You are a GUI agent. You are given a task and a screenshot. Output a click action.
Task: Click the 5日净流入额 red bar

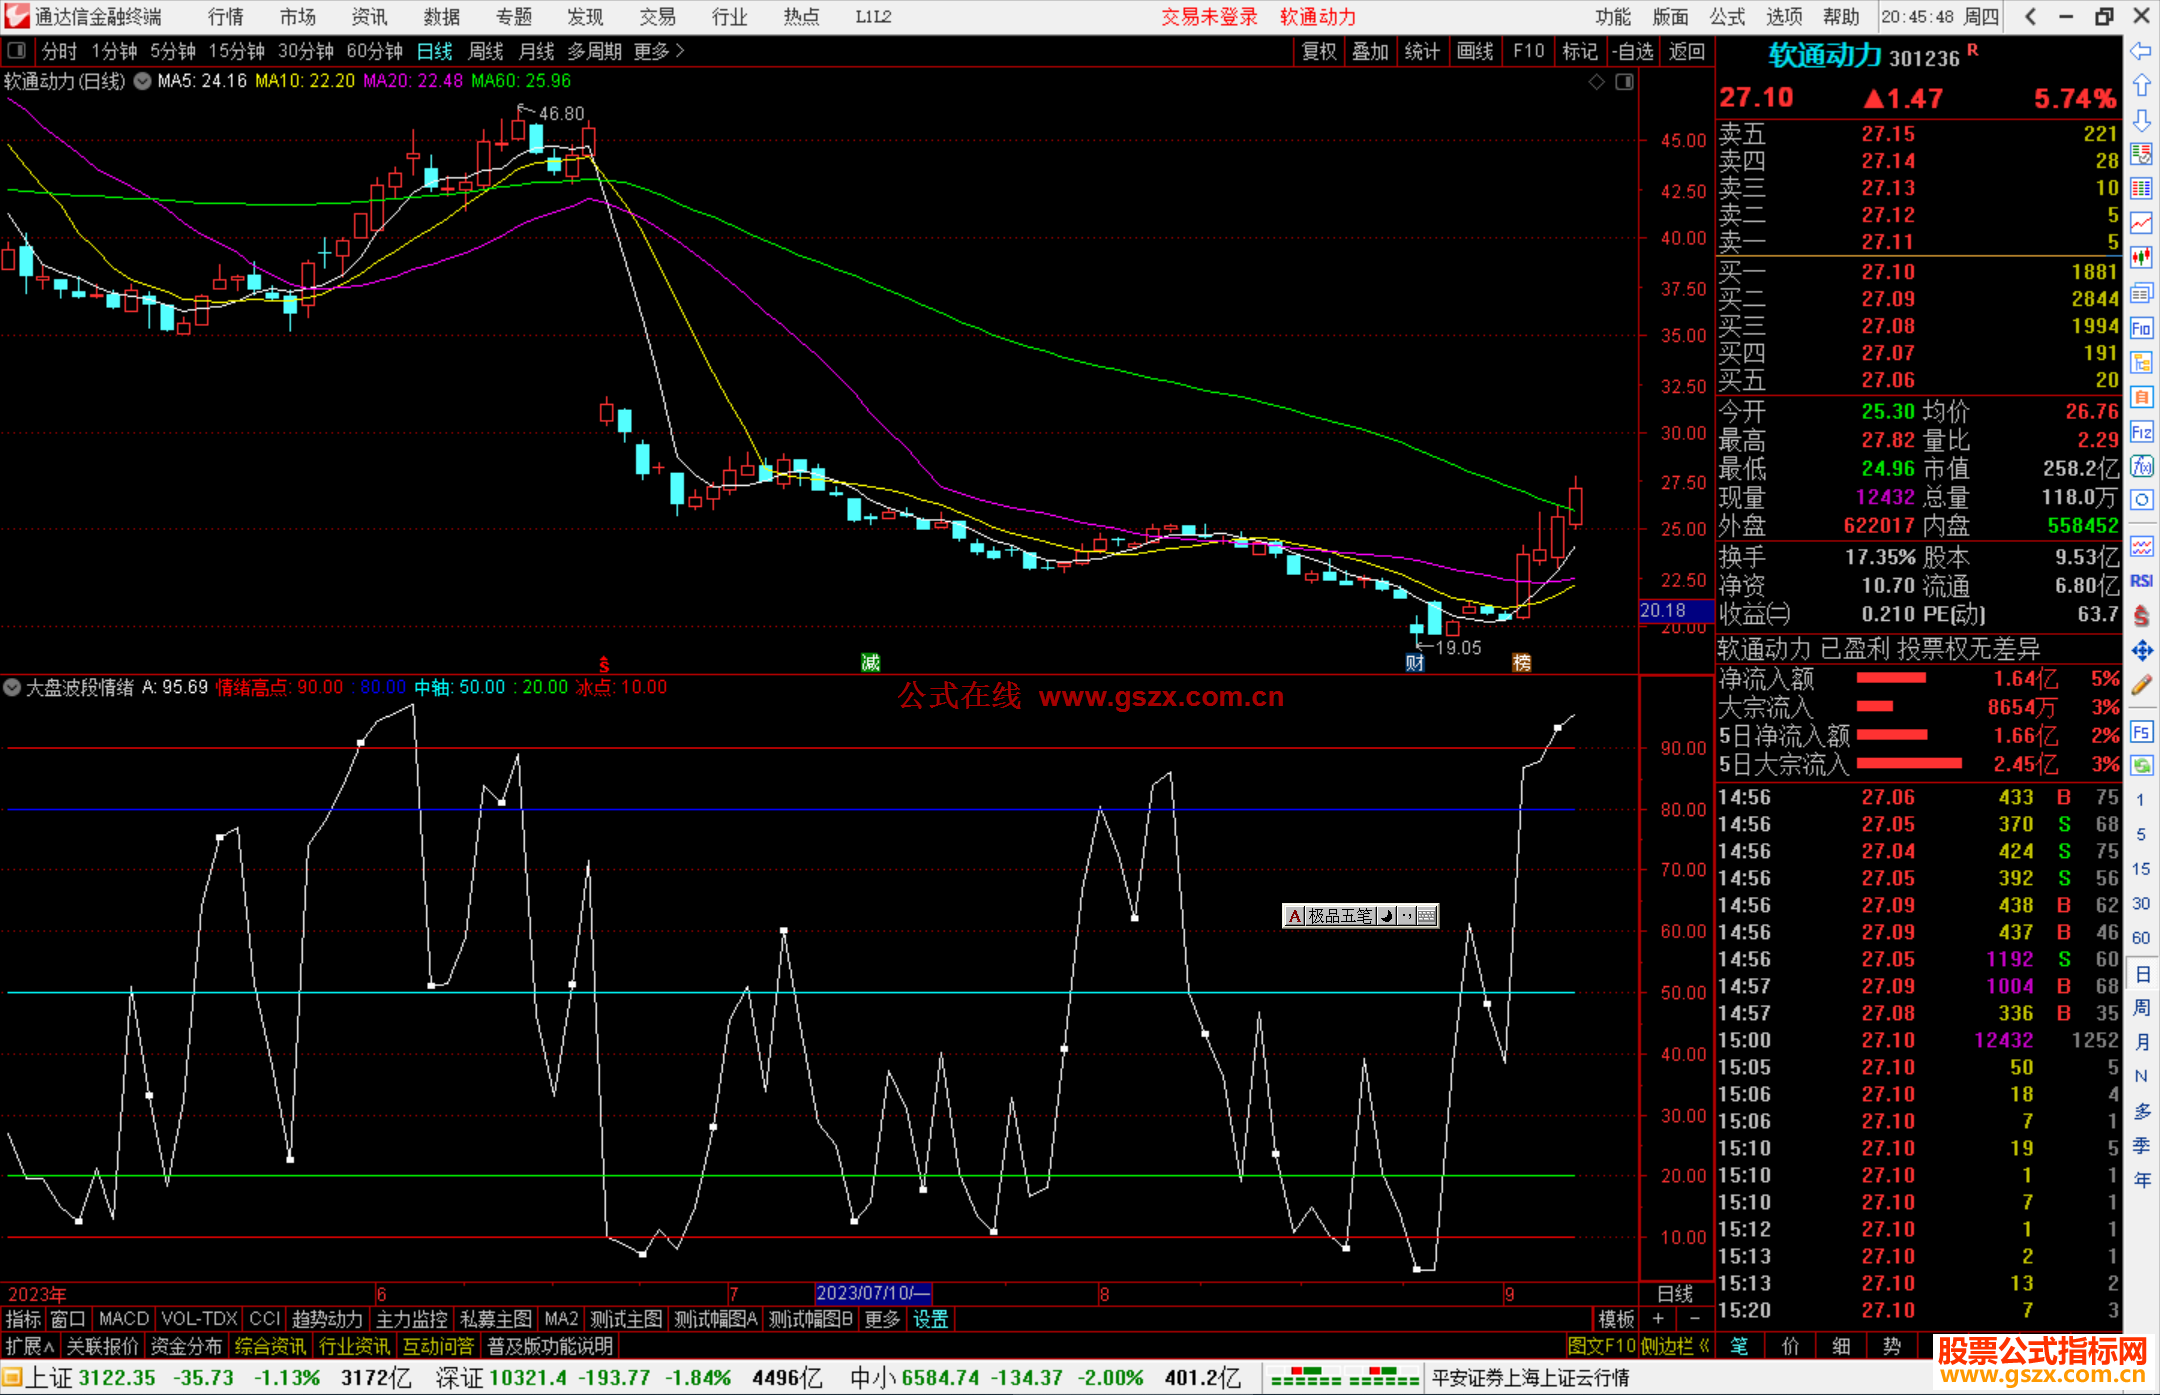1891,735
